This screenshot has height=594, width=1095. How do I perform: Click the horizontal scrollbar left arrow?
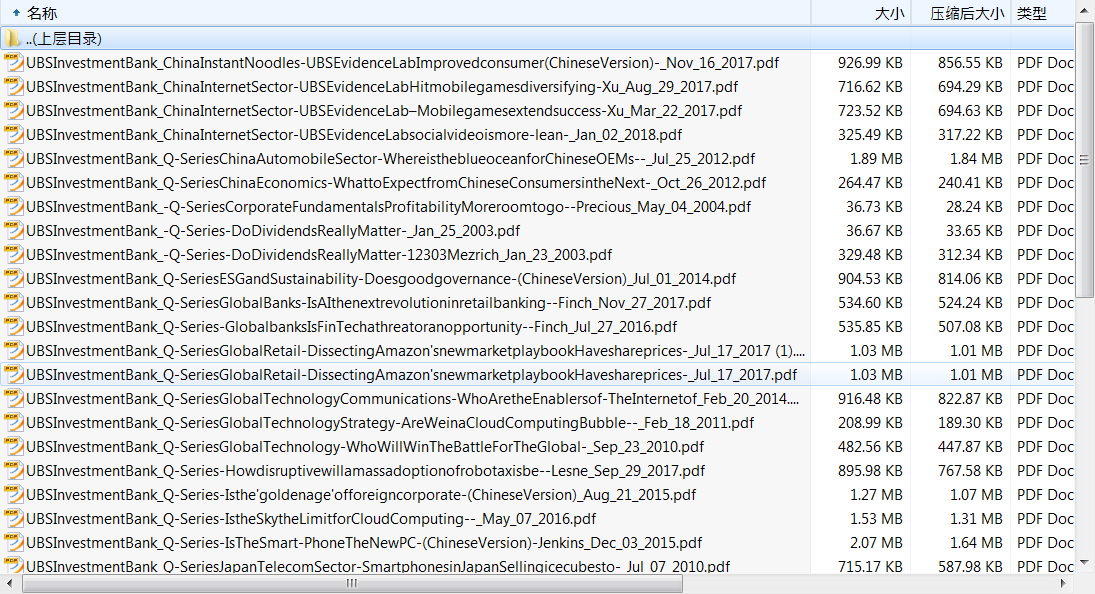click(10, 583)
